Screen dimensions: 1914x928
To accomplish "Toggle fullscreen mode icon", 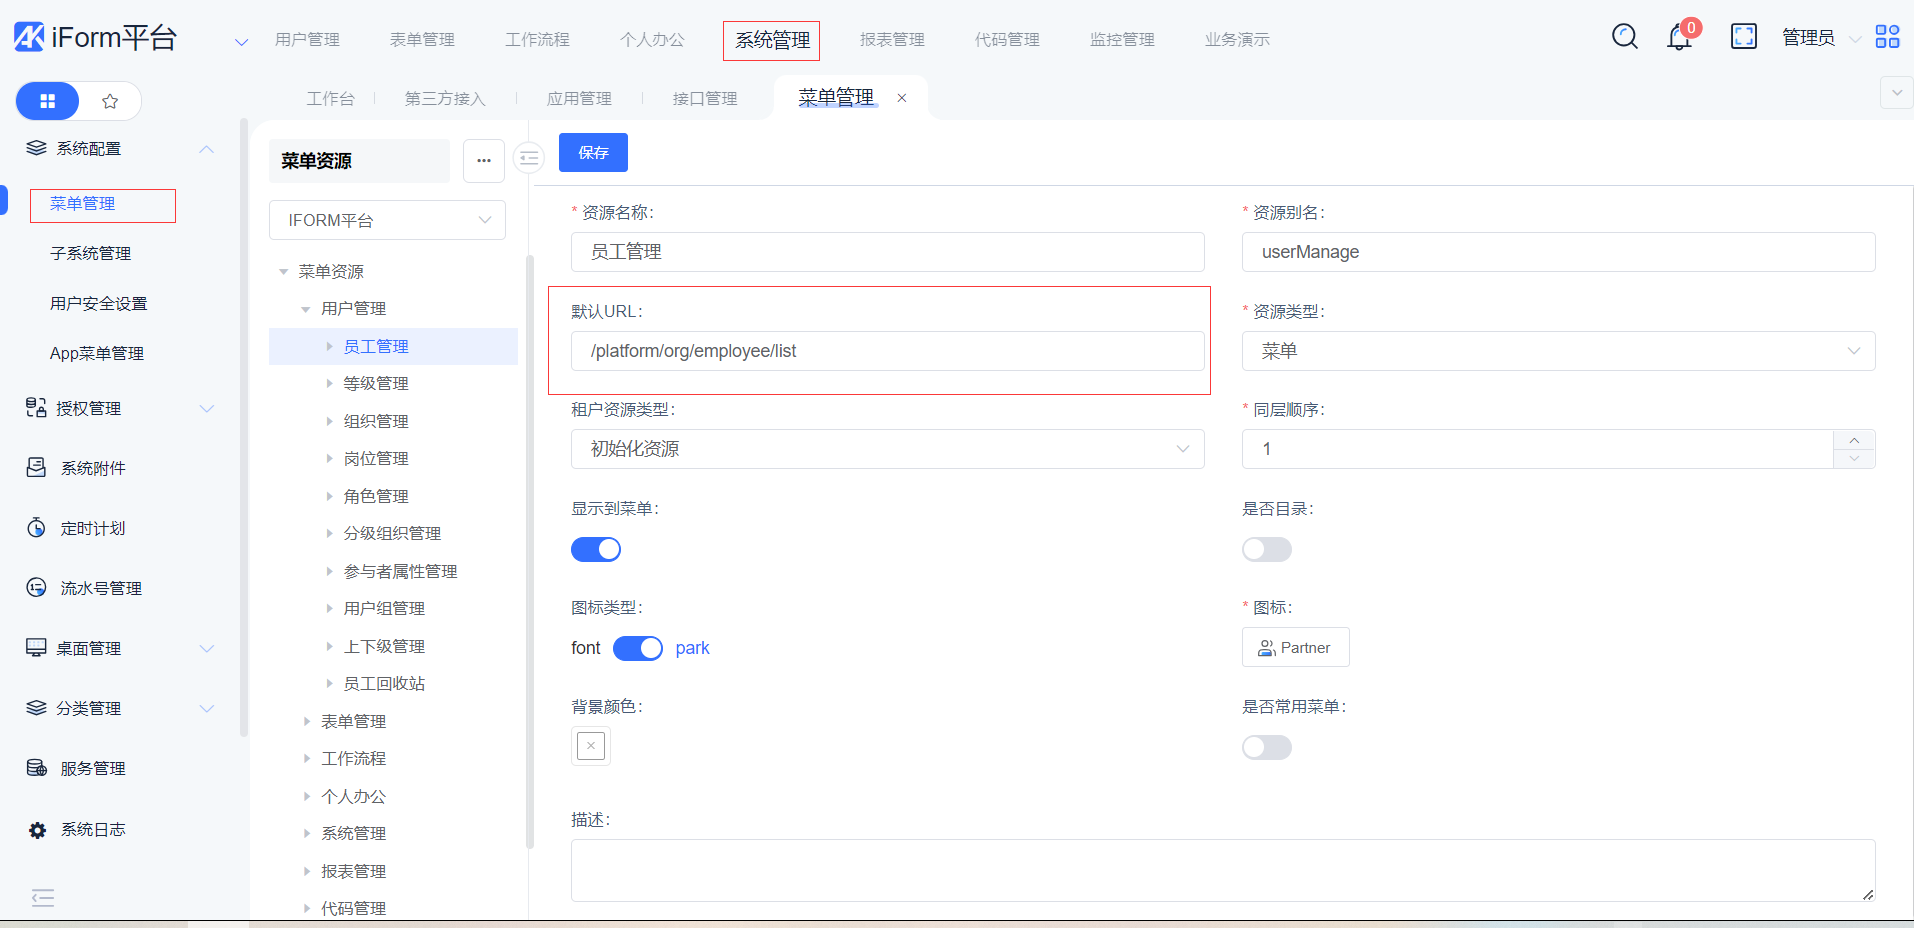I will (x=1743, y=37).
